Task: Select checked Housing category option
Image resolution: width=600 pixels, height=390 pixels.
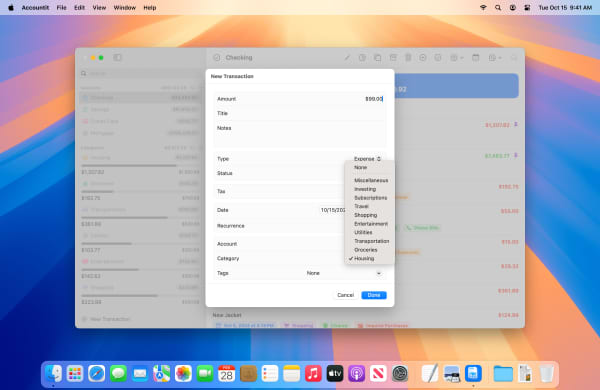Action: pyautogui.click(x=370, y=259)
